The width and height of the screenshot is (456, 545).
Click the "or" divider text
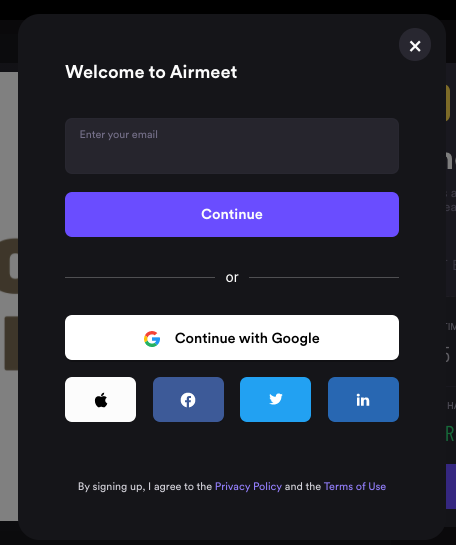(x=232, y=277)
